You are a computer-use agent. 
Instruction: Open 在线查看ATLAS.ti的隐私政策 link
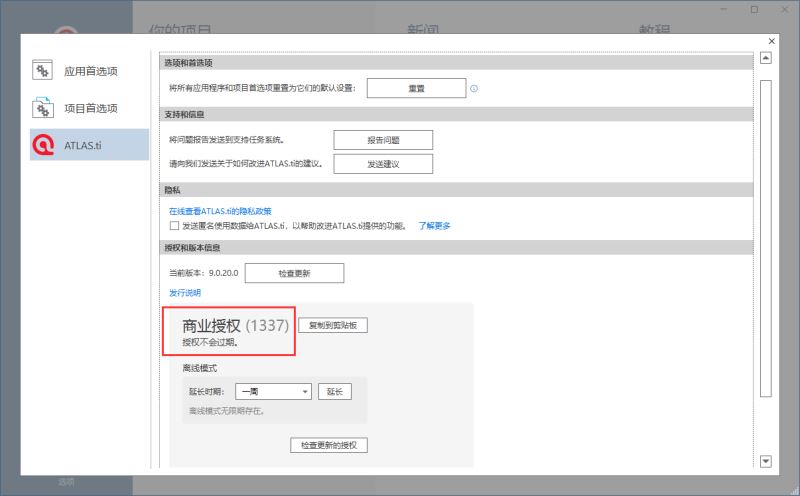pos(220,211)
